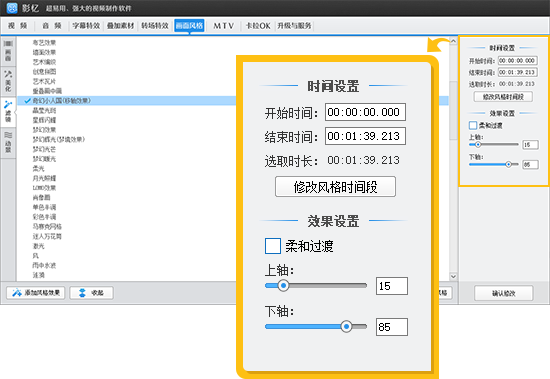Click the 爱剪辑 app logo icon
The width and height of the screenshot is (550, 379).
[x=12, y=8]
